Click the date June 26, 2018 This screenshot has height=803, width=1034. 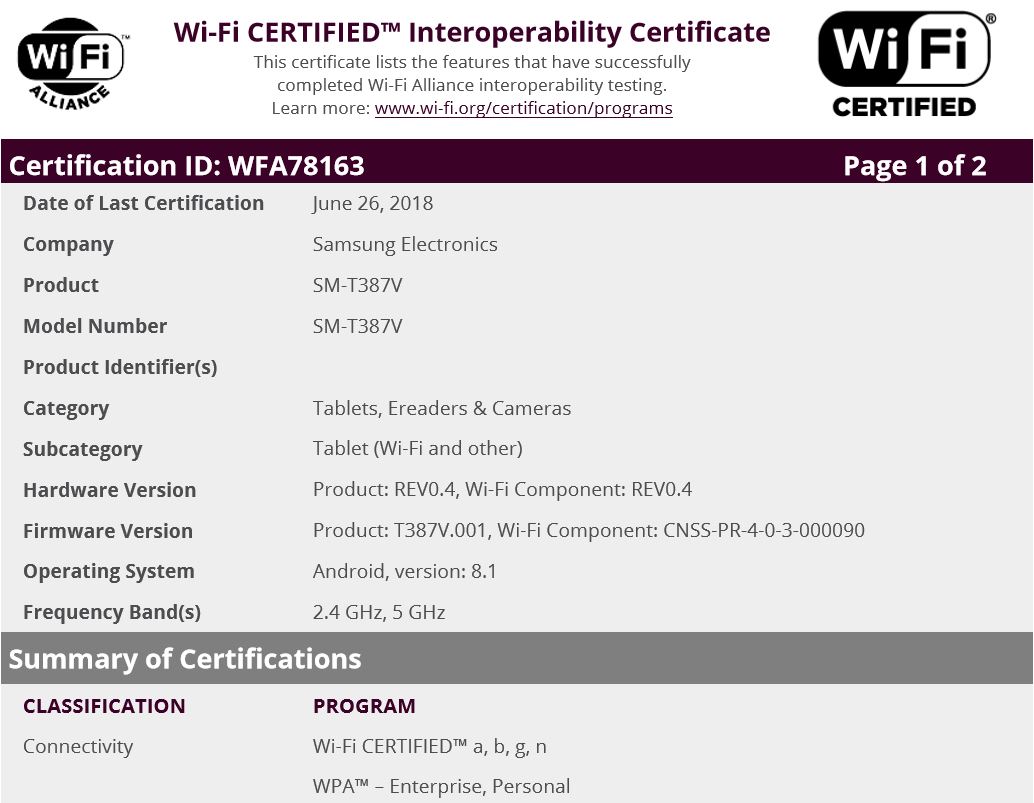[x=373, y=203]
